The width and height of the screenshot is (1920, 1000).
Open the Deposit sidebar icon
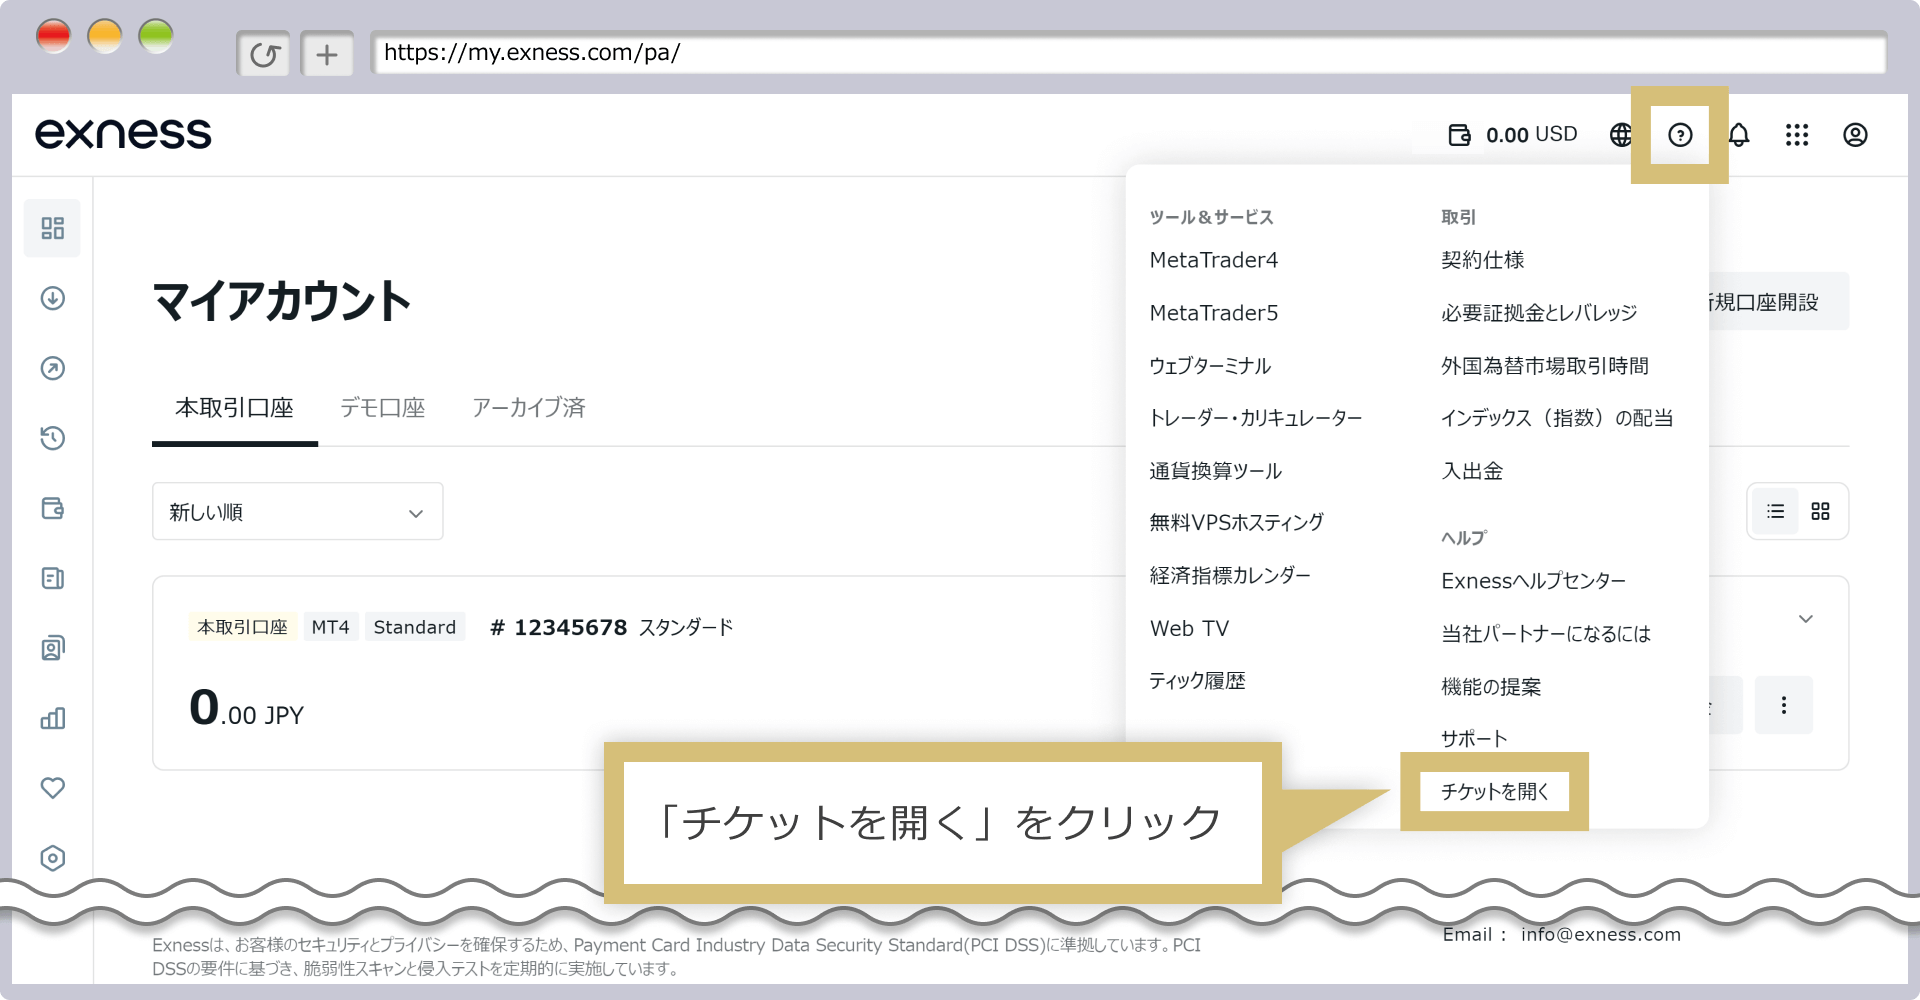pyautogui.click(x=53, y=298)
